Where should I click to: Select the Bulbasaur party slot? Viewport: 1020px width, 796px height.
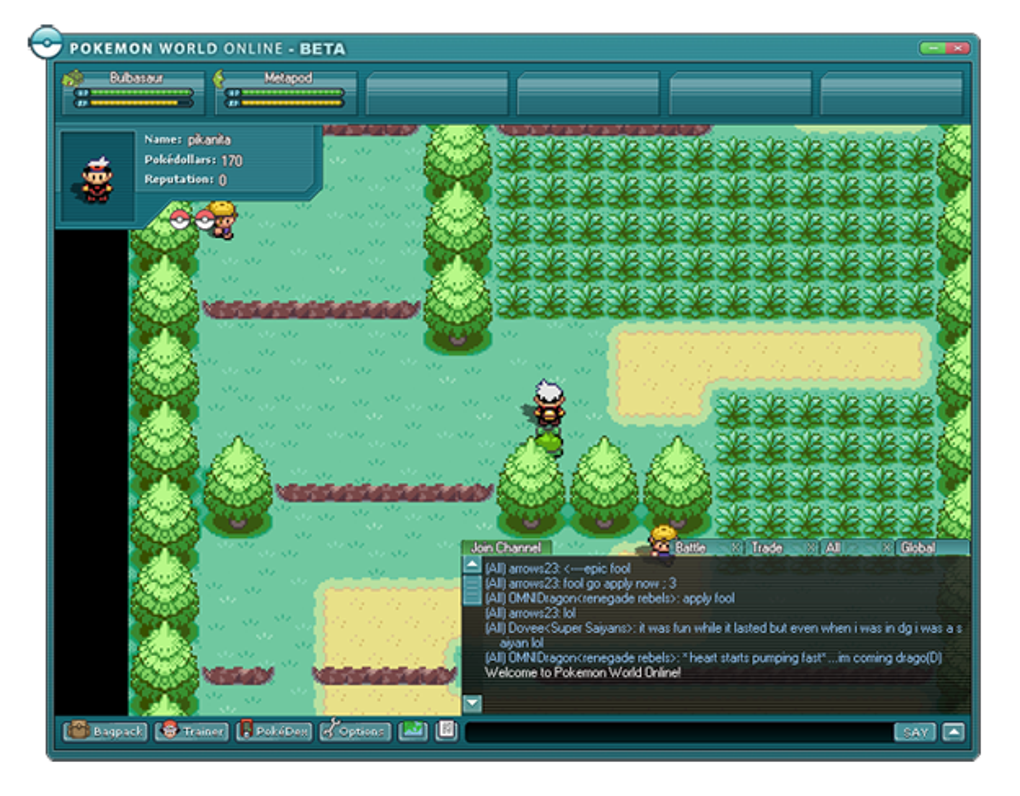(133, 92)
